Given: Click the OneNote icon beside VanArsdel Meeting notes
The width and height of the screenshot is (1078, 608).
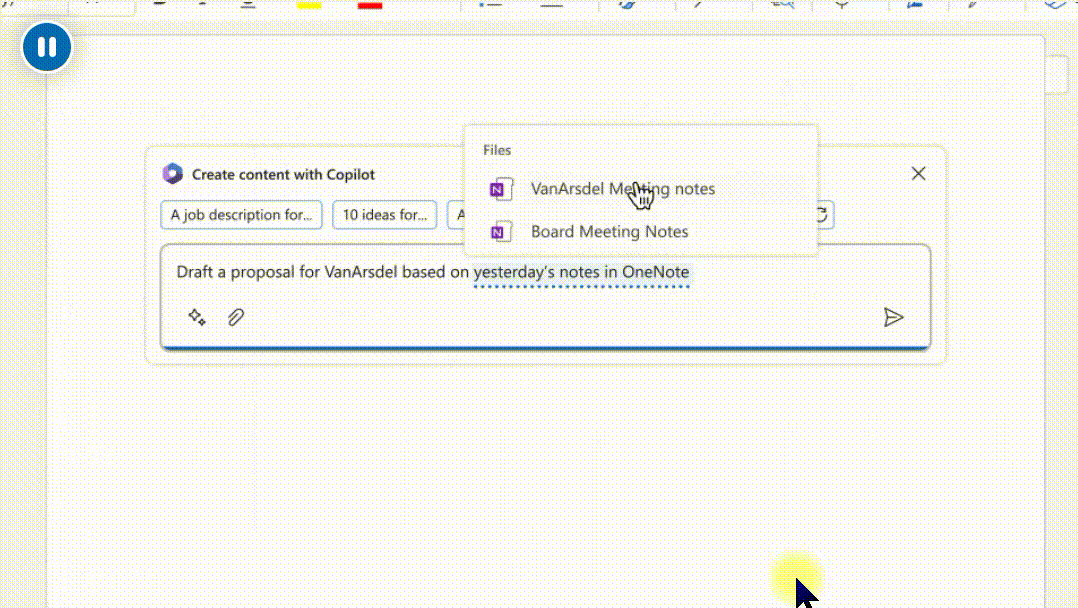Looking at the screenshot, I should coord(500,189).
